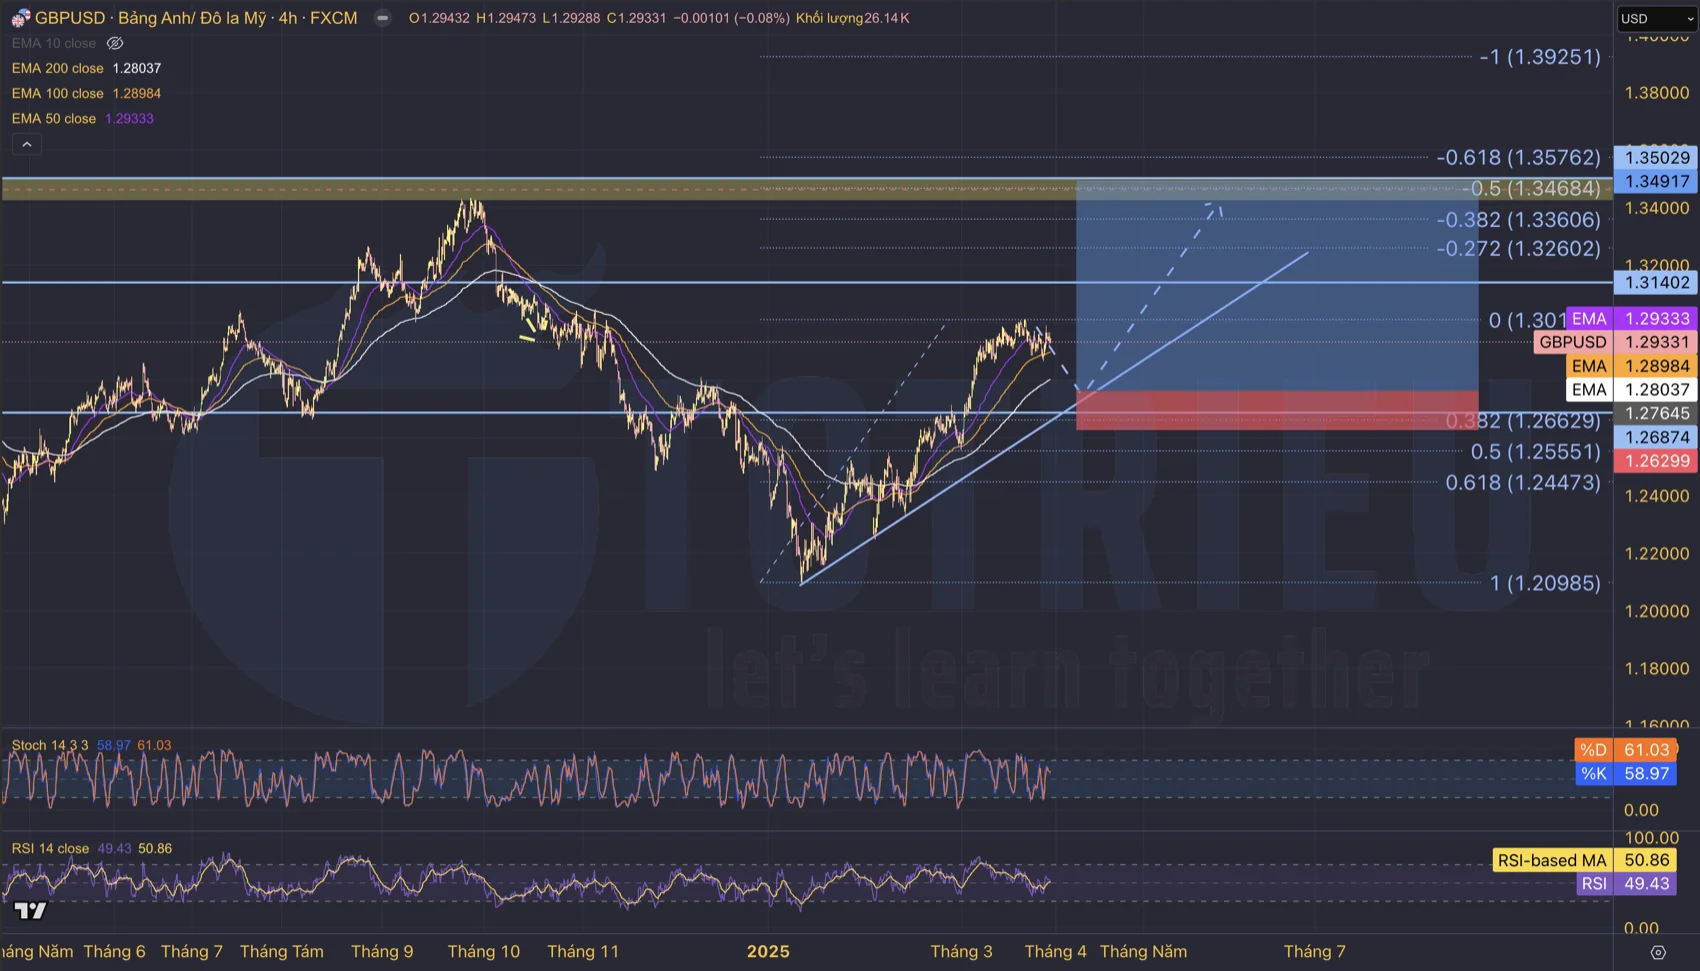Click the red 1.26299 price level tag
The image size is (1700, 971).
click(1657, 461)
